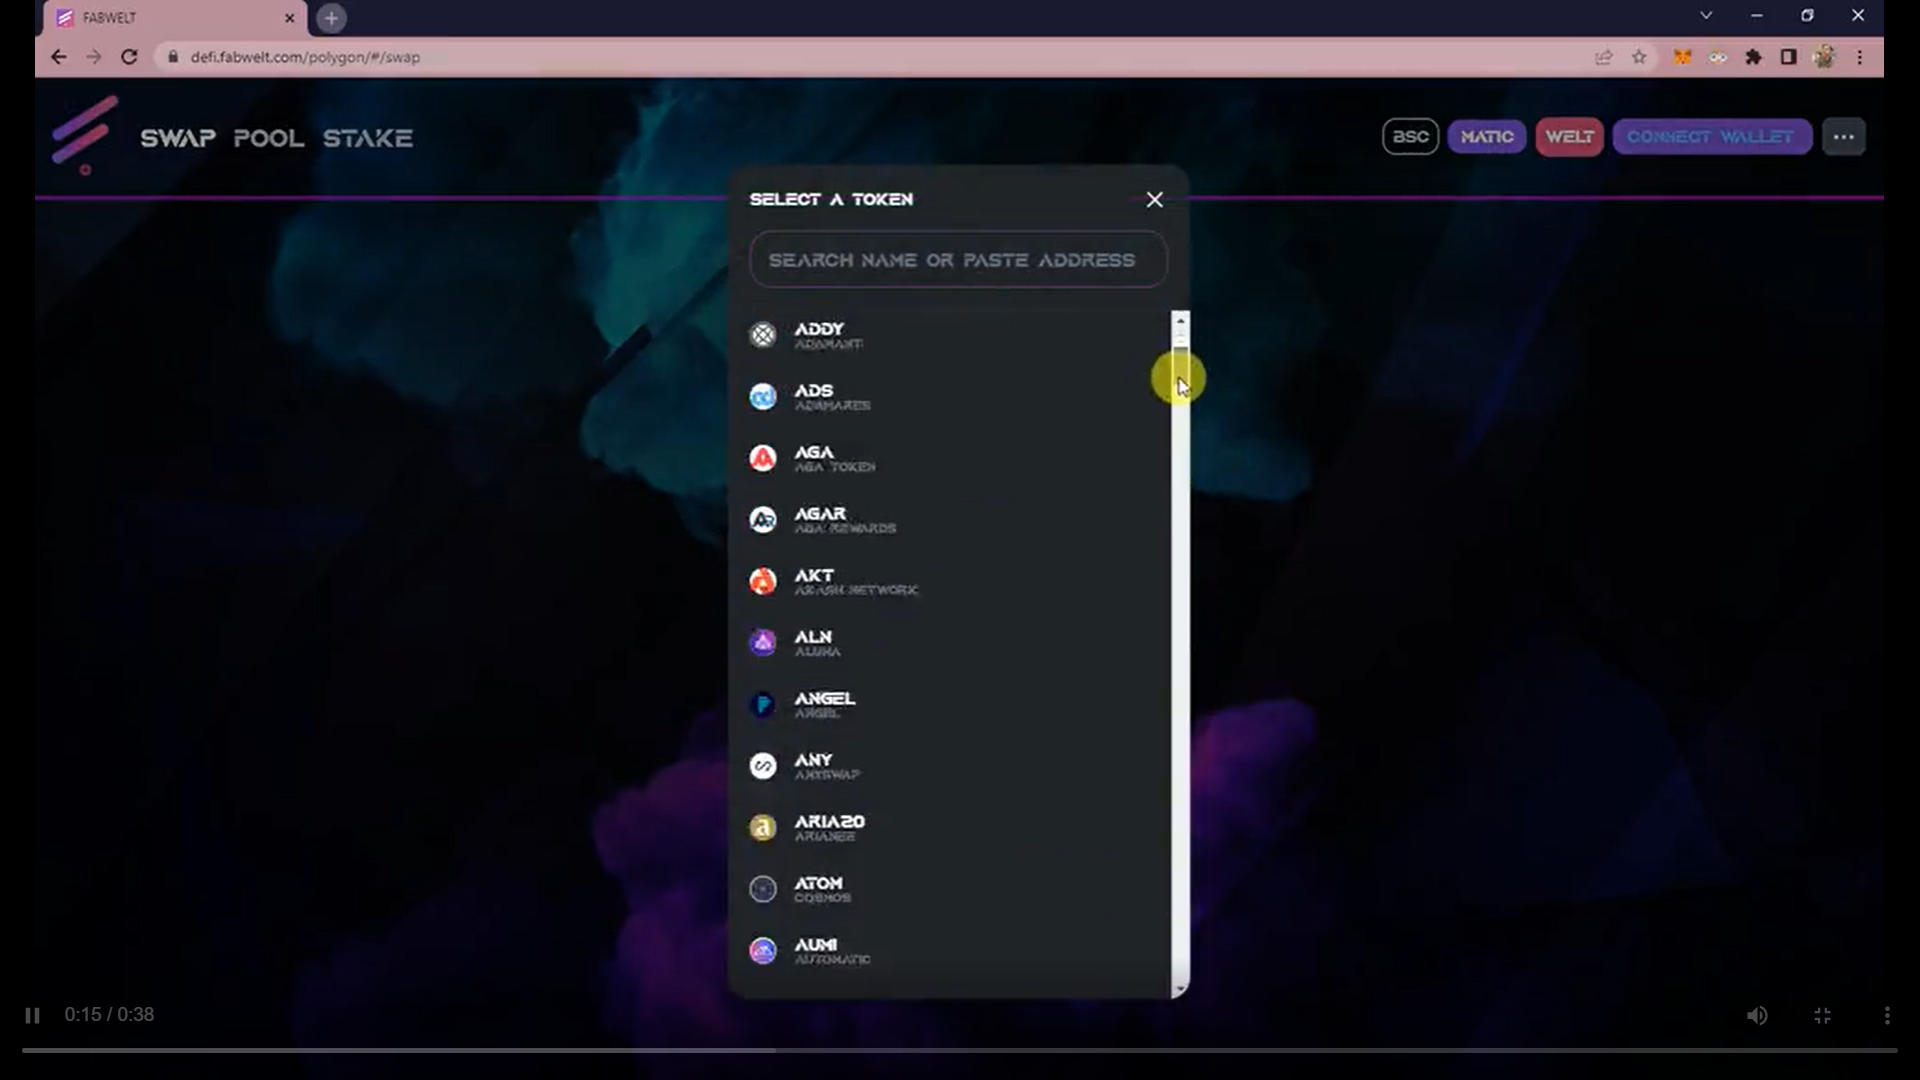The width and height of the screenshot is (1920, 1080).
Task: Select the ADDY token icon
Action: (763, 335)
